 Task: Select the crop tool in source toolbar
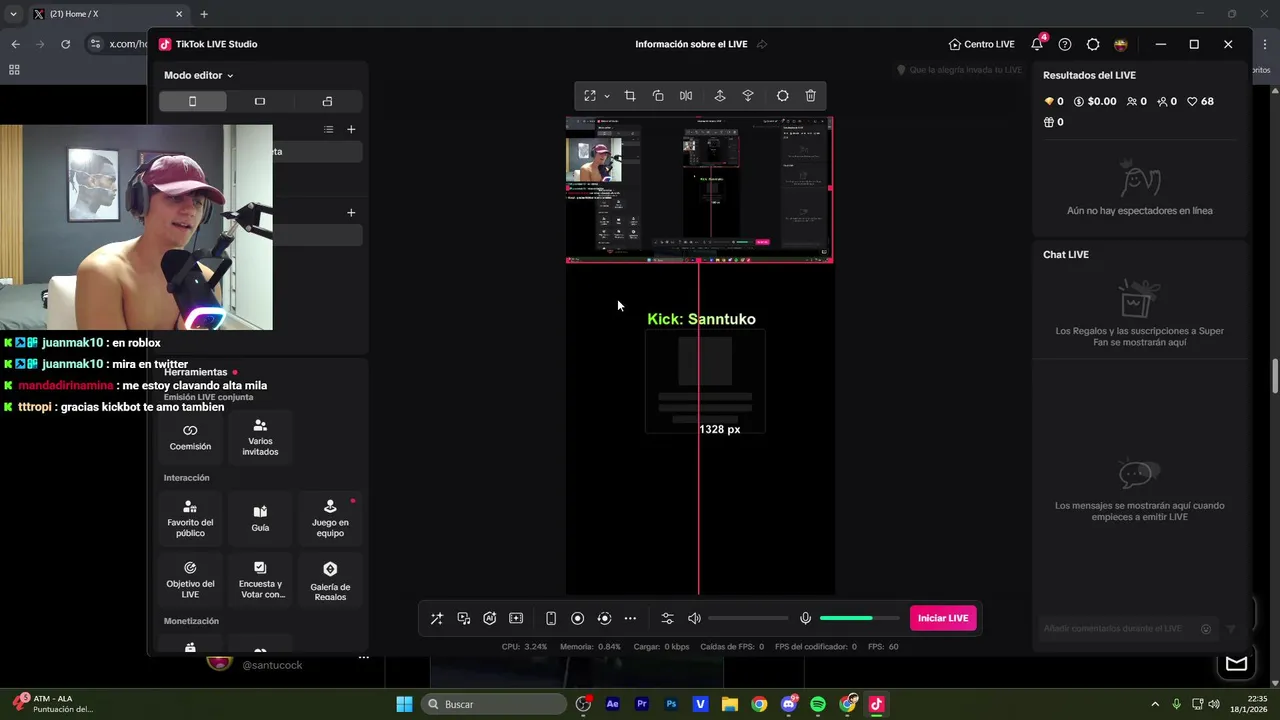630,96
